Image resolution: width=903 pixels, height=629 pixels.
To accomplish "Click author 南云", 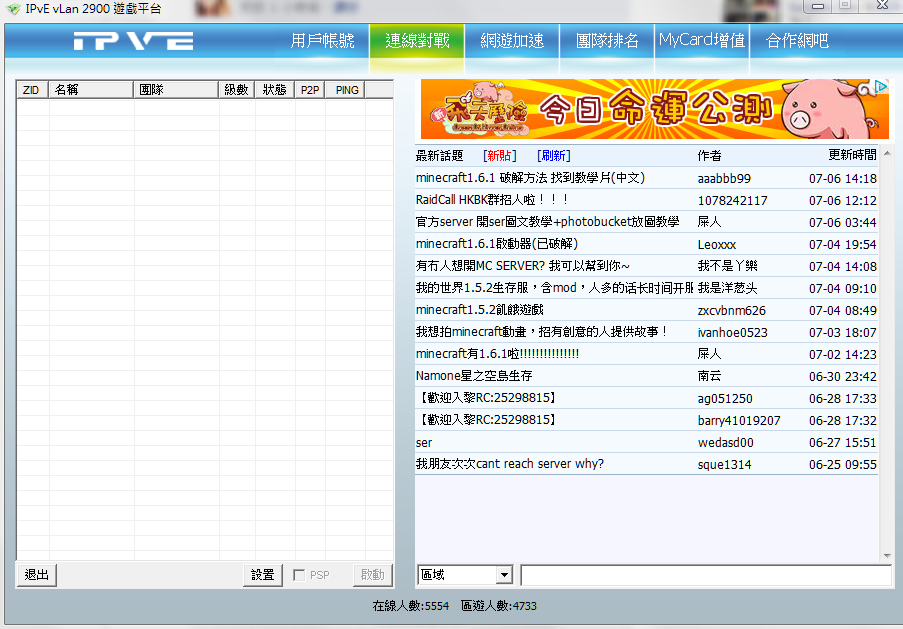I will (709, 376).
